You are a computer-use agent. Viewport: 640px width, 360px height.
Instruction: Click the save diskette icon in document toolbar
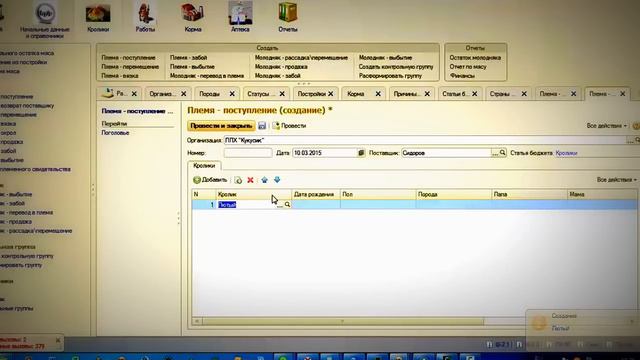[x=262, y=126]
